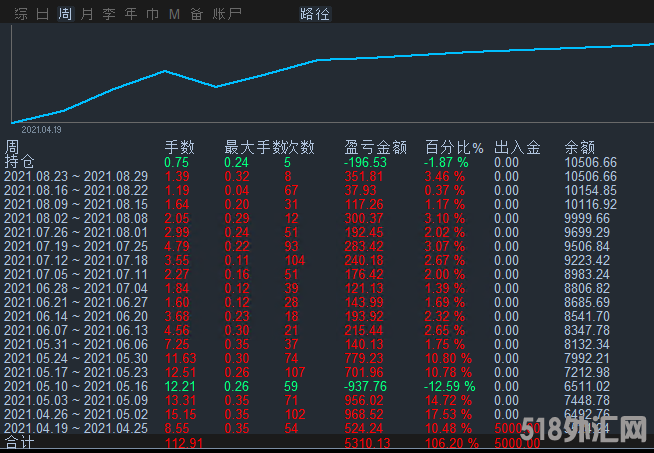Select the 年 yearly tab

click(131, 14)
